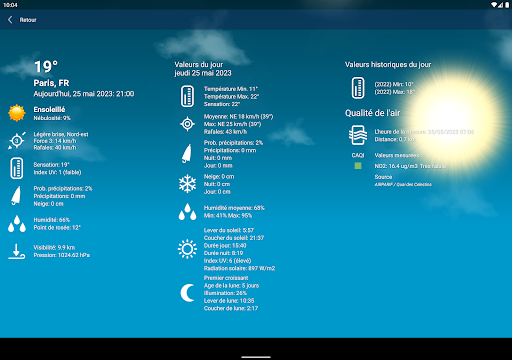Tap the Durée jour: 15:40 text
Screen dimensions: 512x360
coord(225,246)
